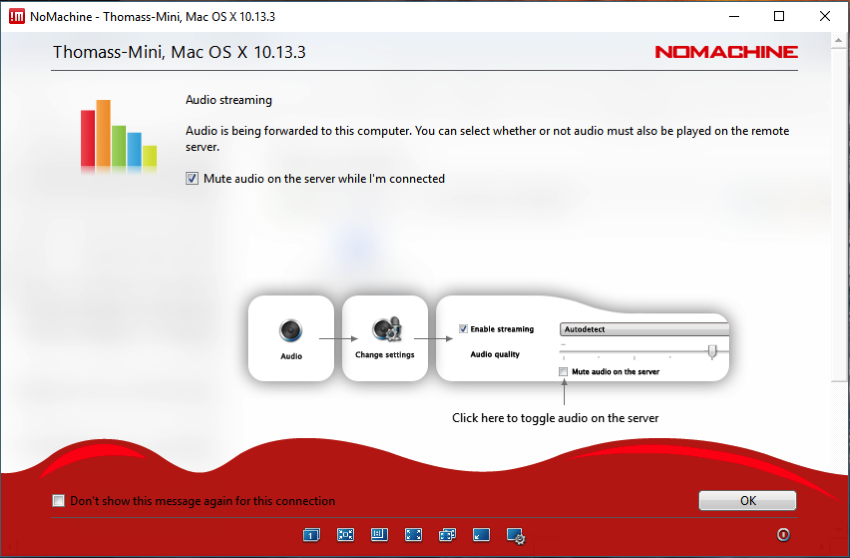
Task: Click the round disconnect power icon
Action: tap(783, 535)
